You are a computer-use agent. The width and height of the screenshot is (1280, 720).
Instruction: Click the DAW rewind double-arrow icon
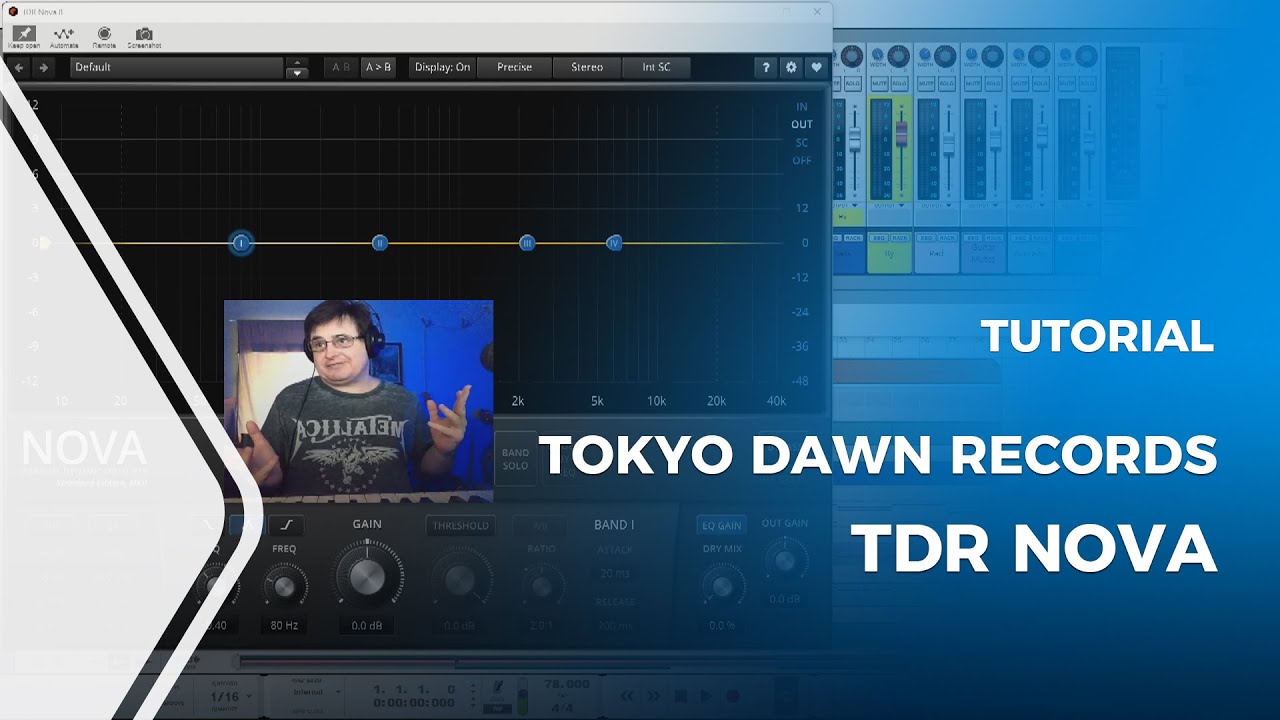tap(628, 696)
